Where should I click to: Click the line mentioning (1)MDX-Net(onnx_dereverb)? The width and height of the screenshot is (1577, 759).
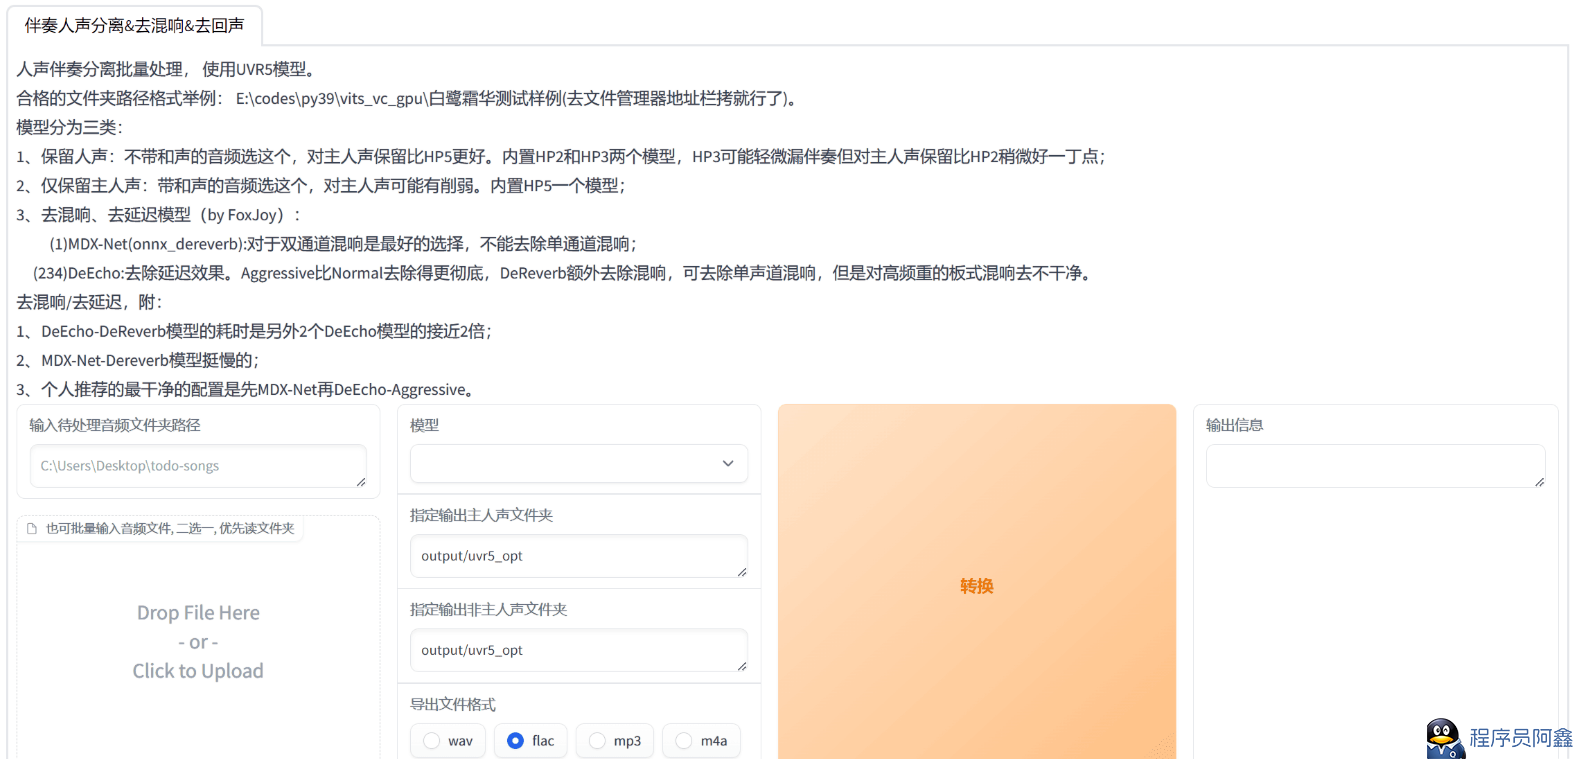point(343,244)
